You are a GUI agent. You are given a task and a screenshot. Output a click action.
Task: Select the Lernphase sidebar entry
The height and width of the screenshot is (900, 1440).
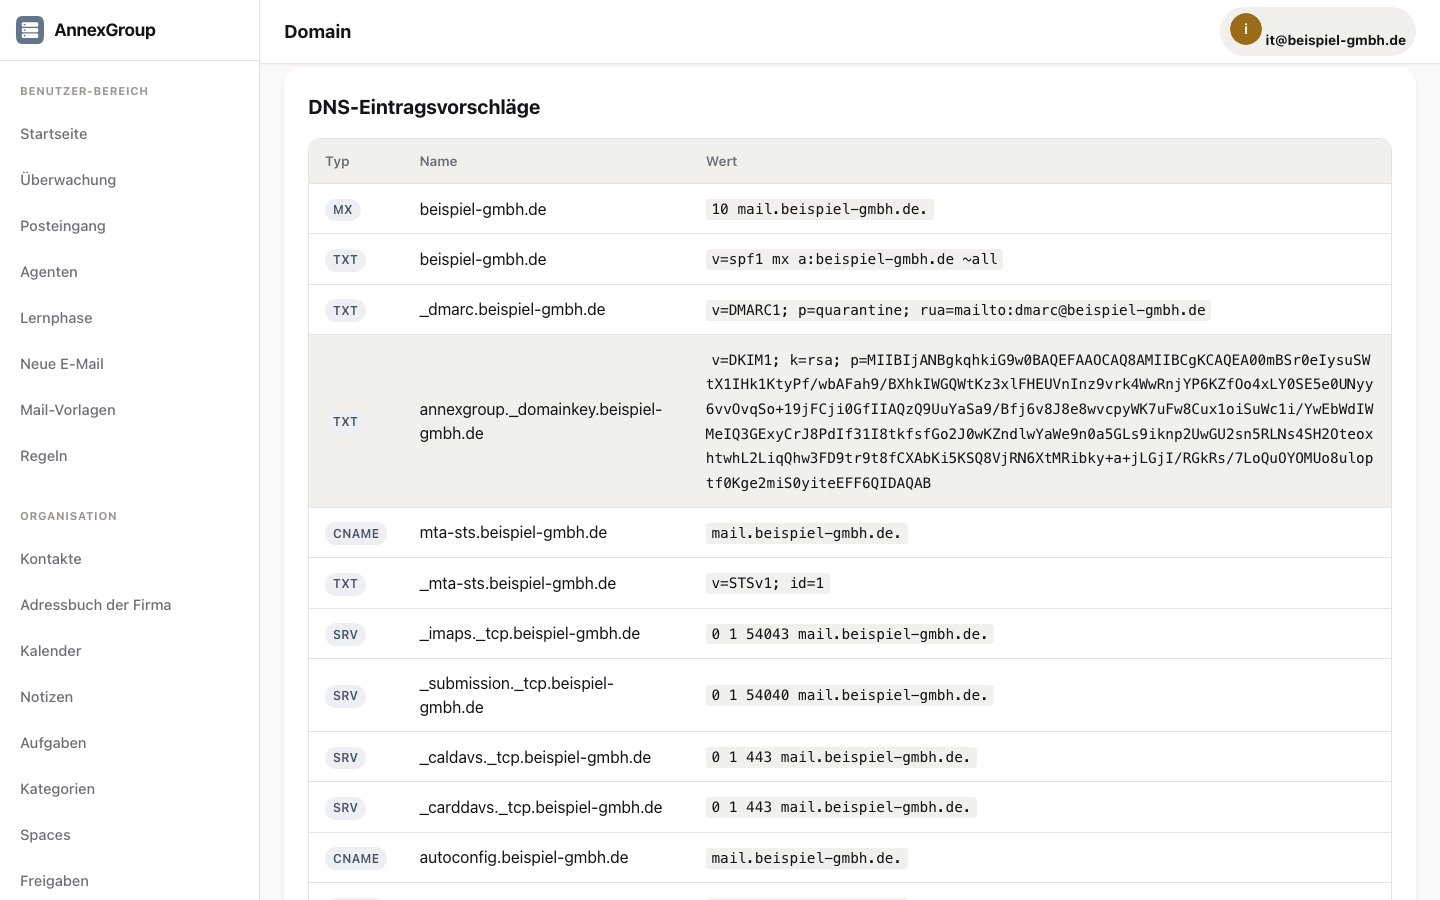(x=56, y=318)
